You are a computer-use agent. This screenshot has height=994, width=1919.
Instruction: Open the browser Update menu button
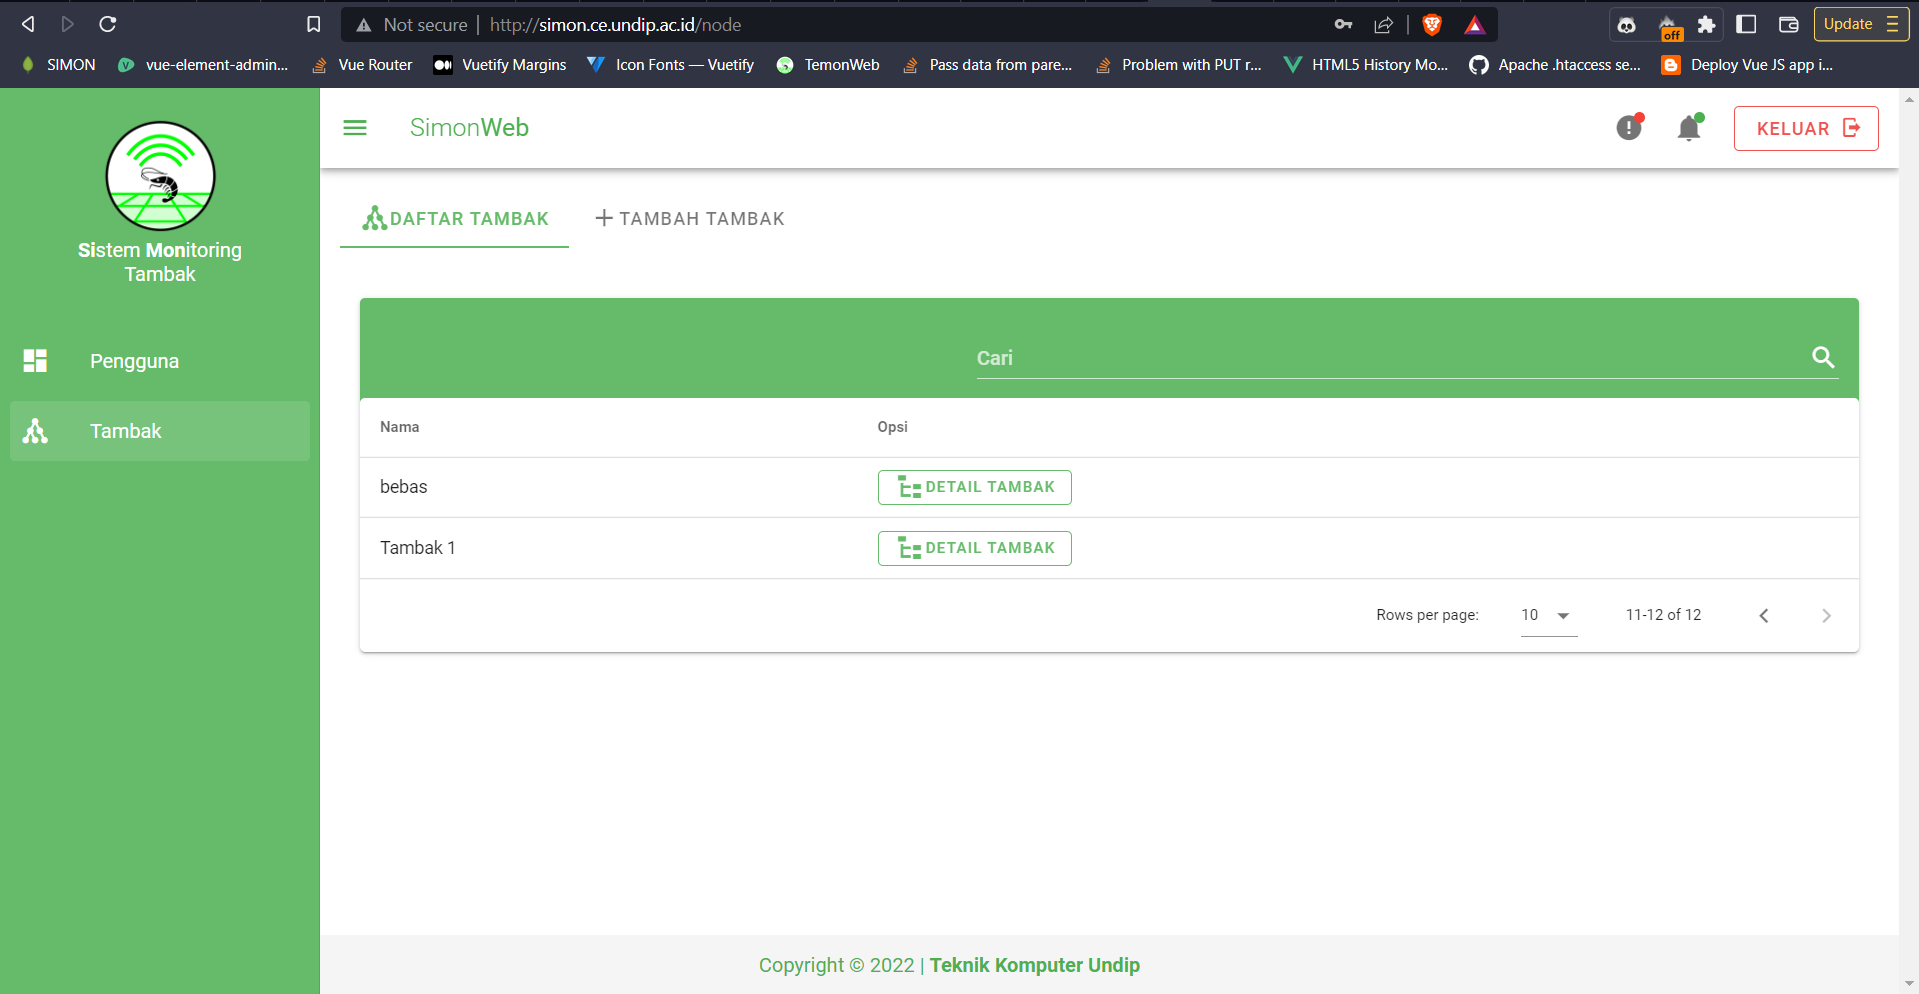(1860, 24)
